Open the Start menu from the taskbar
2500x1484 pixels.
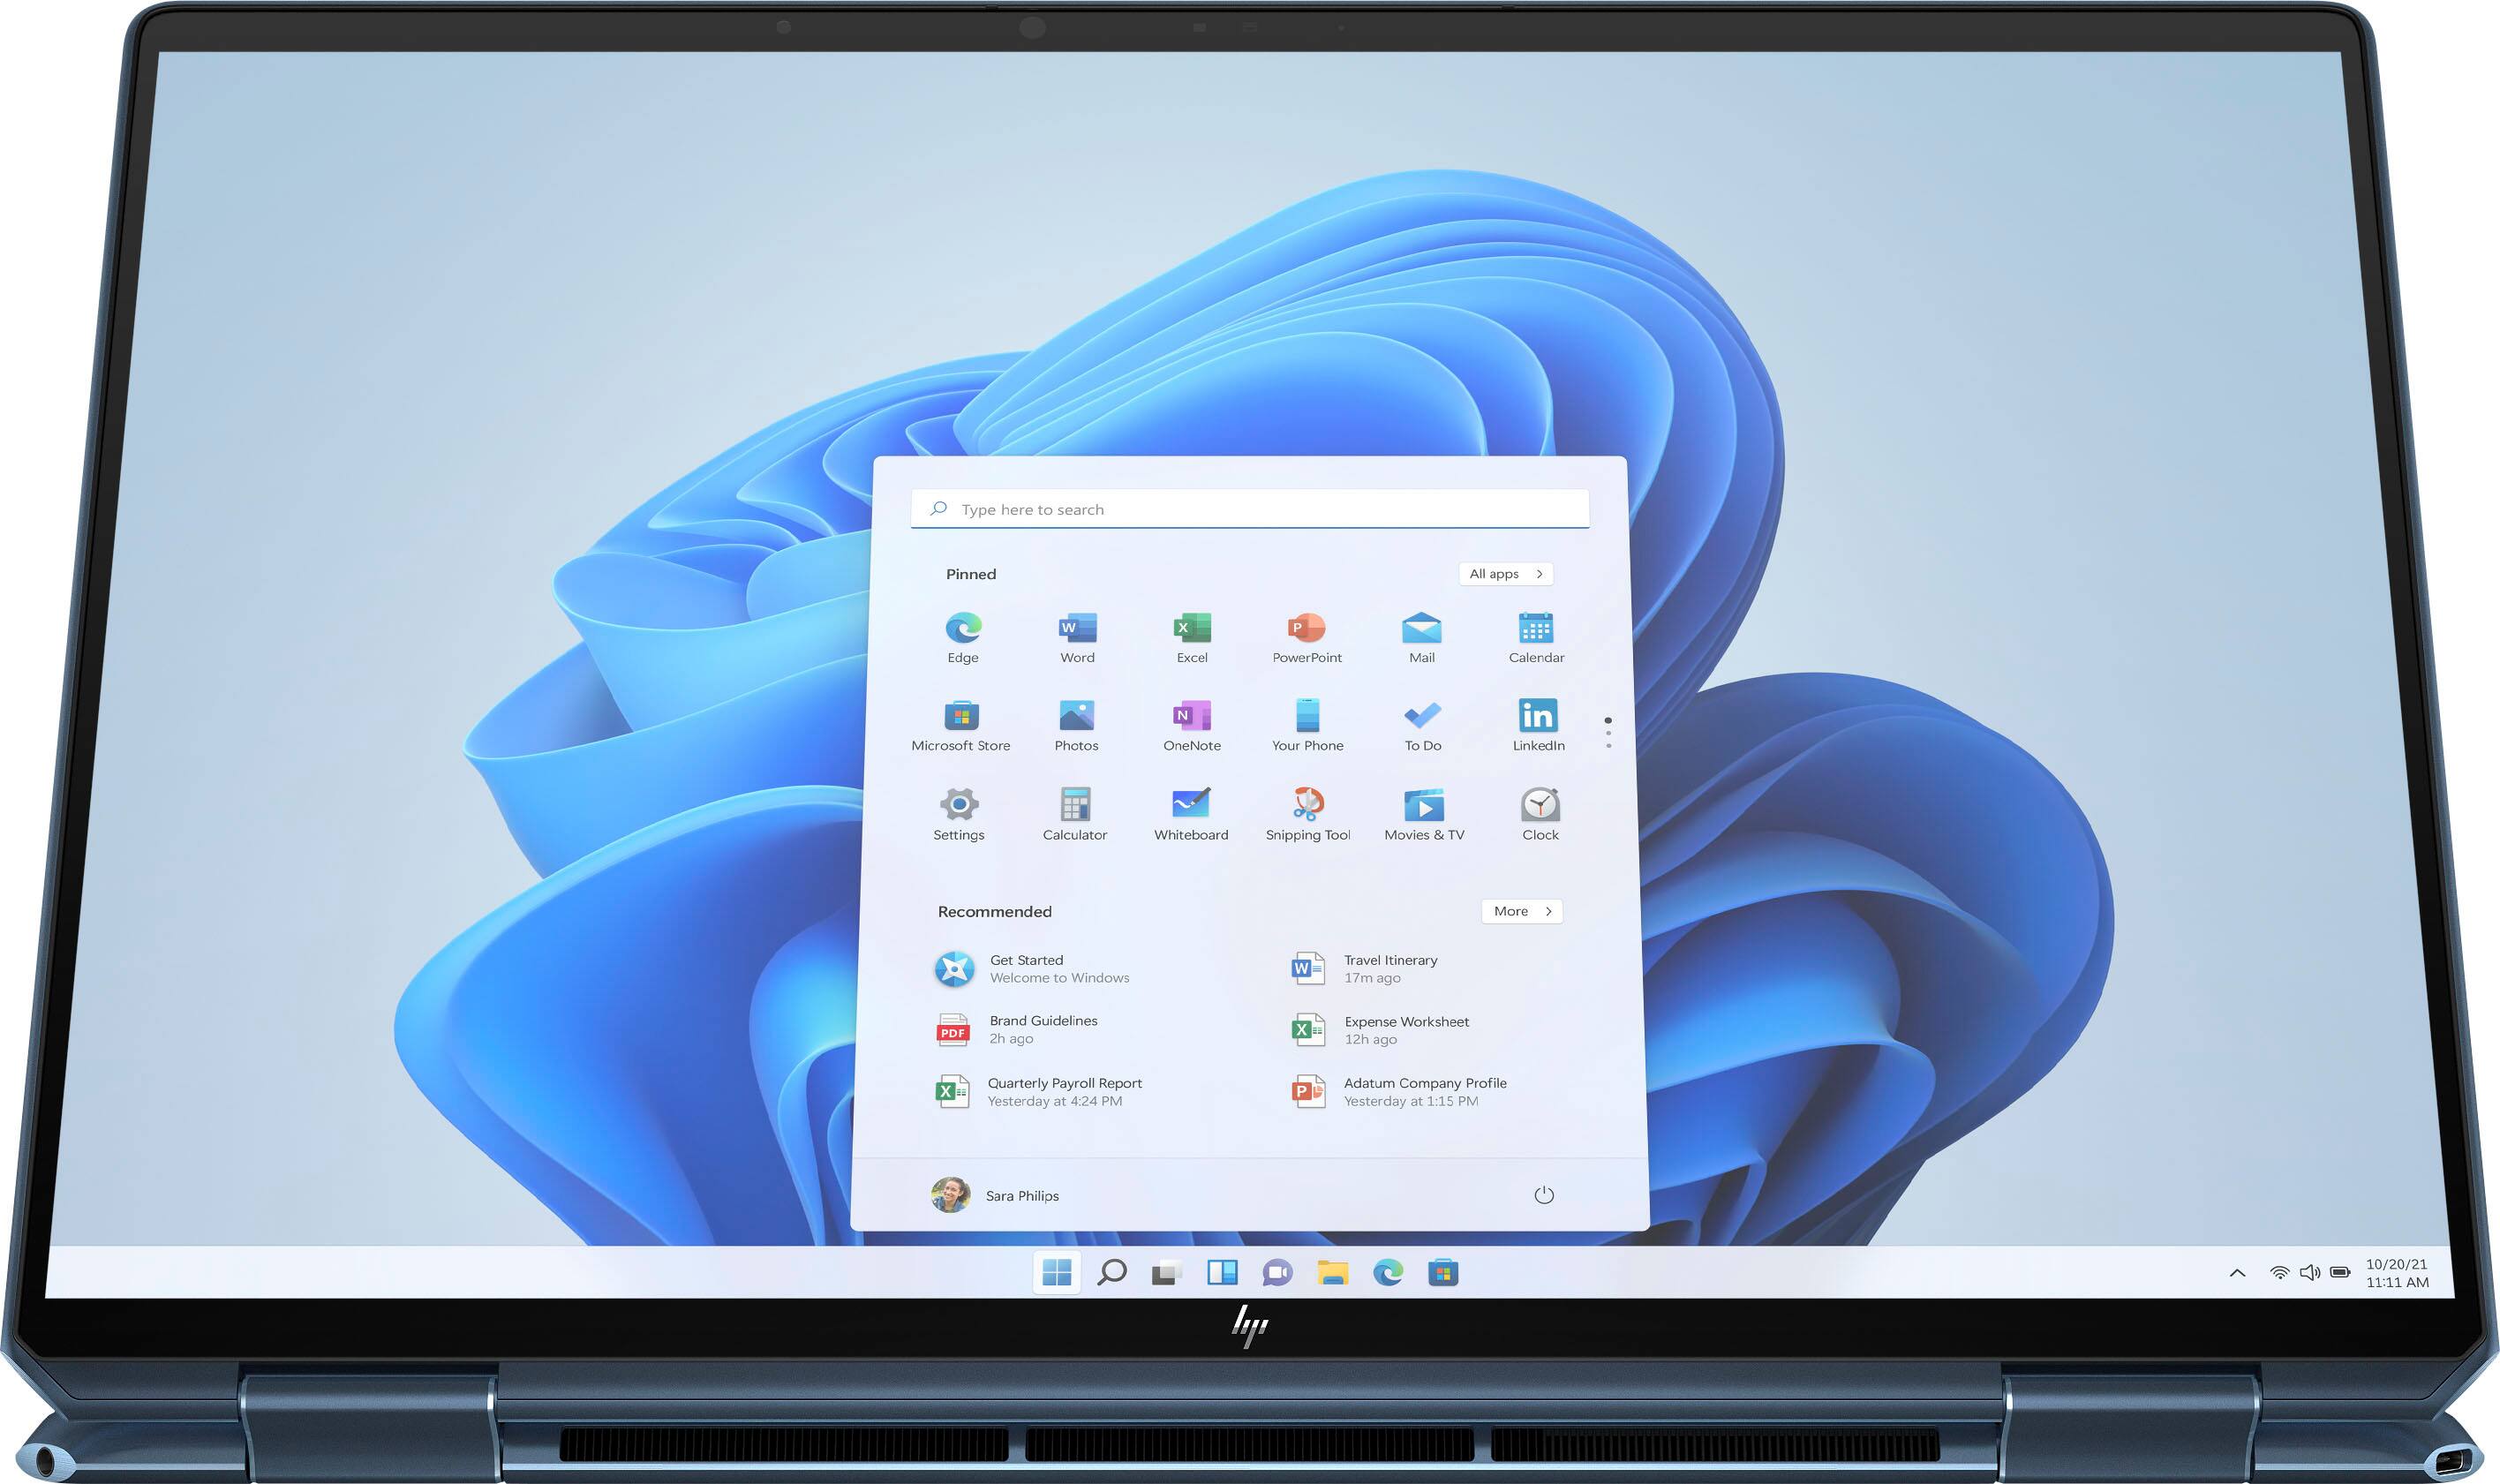(x=1057, y=1272)
